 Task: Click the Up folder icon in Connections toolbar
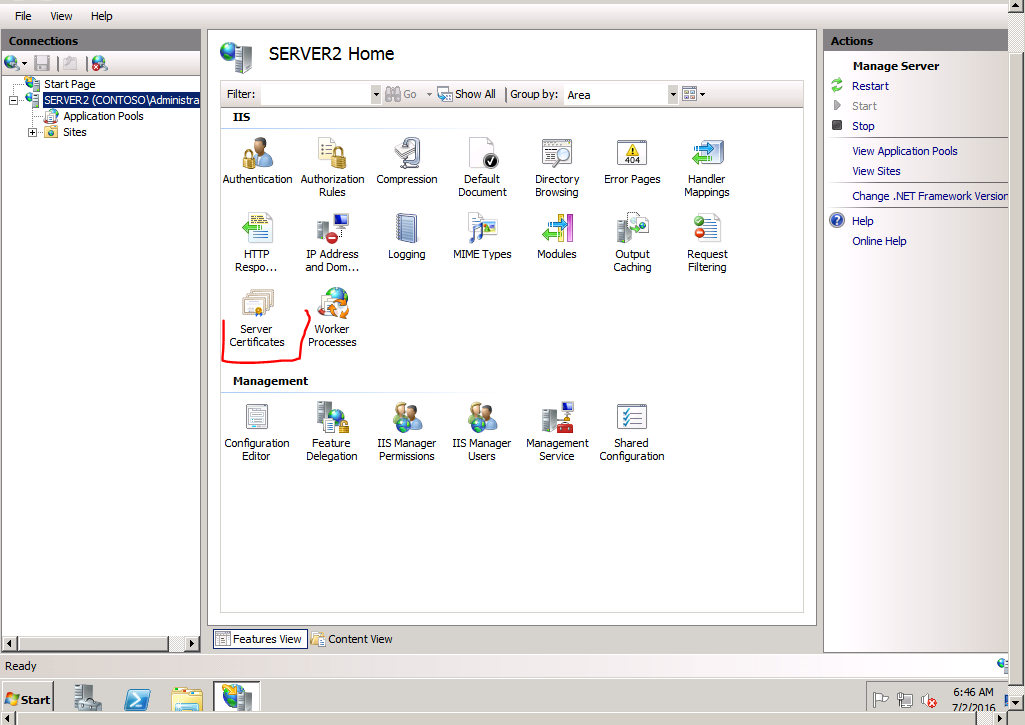coord(71,63)
